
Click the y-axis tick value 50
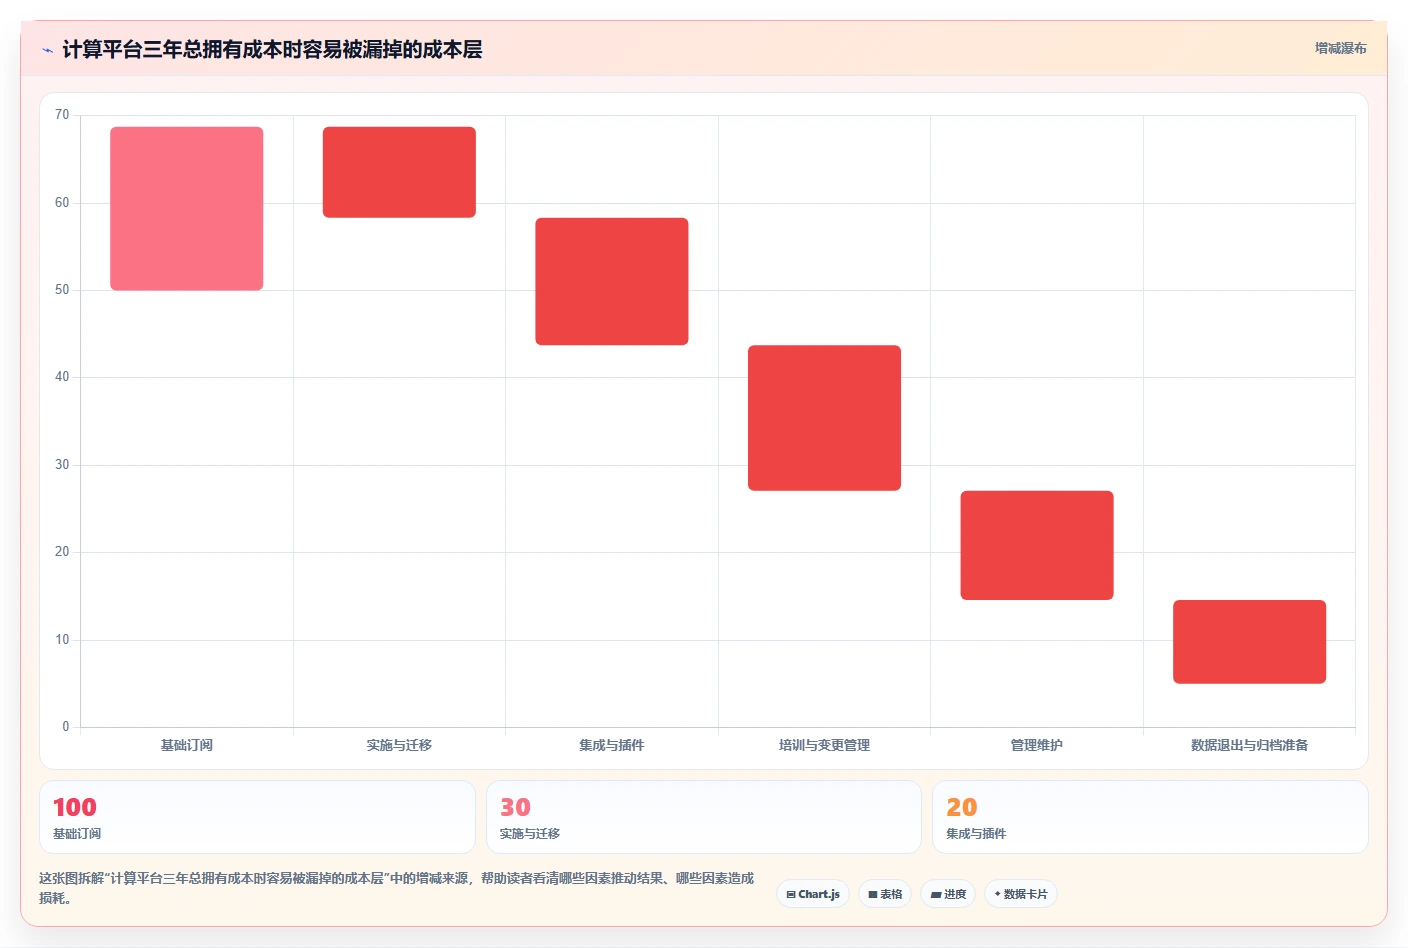click(x=62, y=290)
